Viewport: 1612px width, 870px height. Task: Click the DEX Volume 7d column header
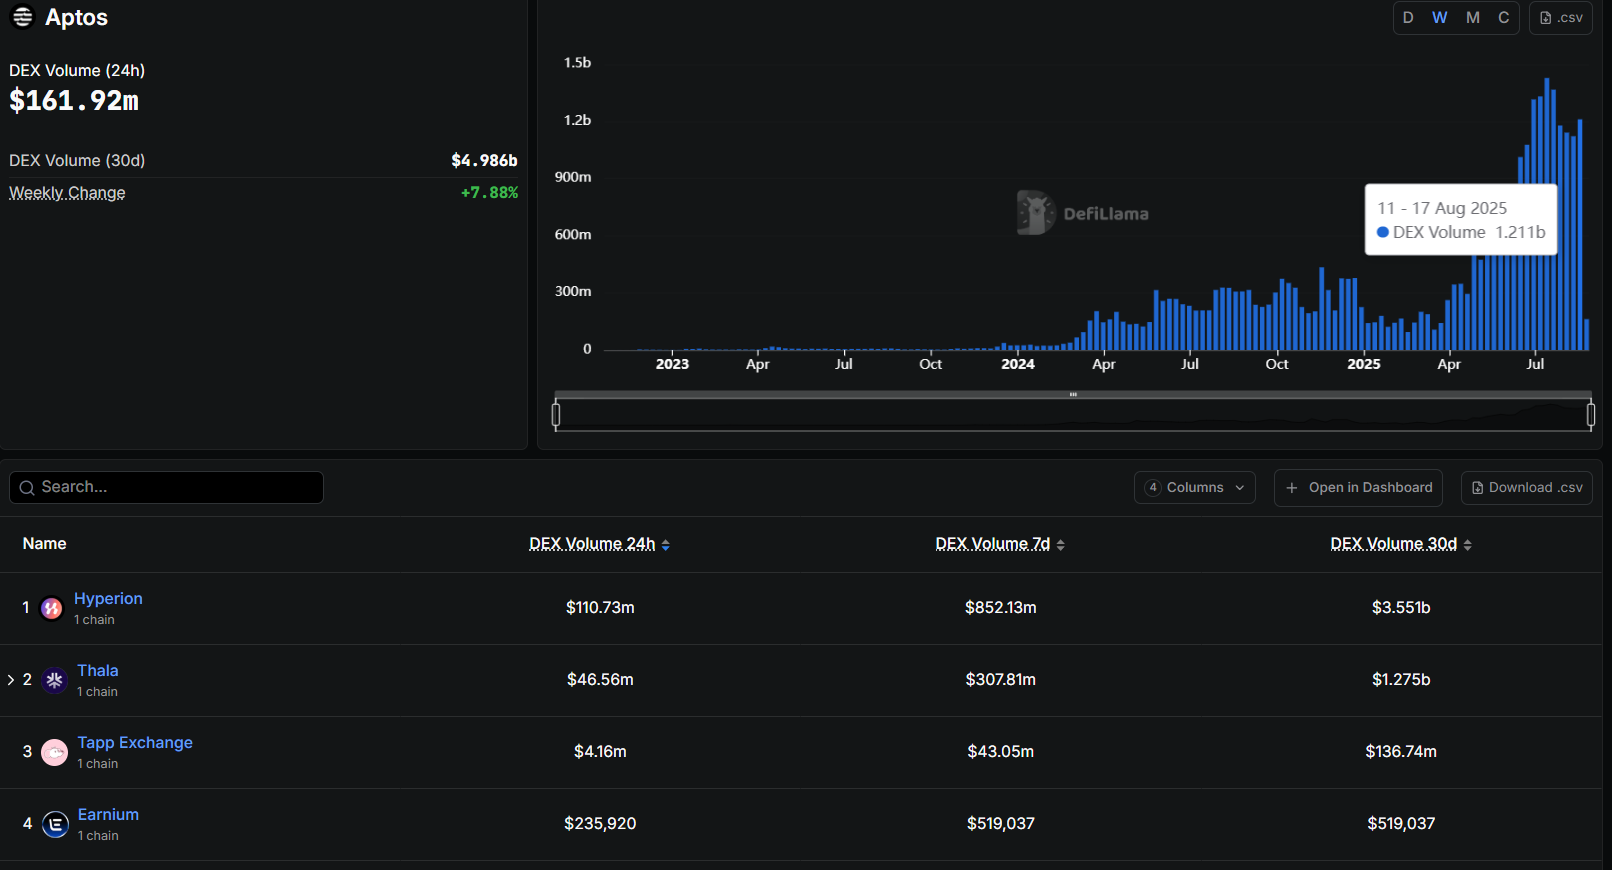[x=993, y=544]
